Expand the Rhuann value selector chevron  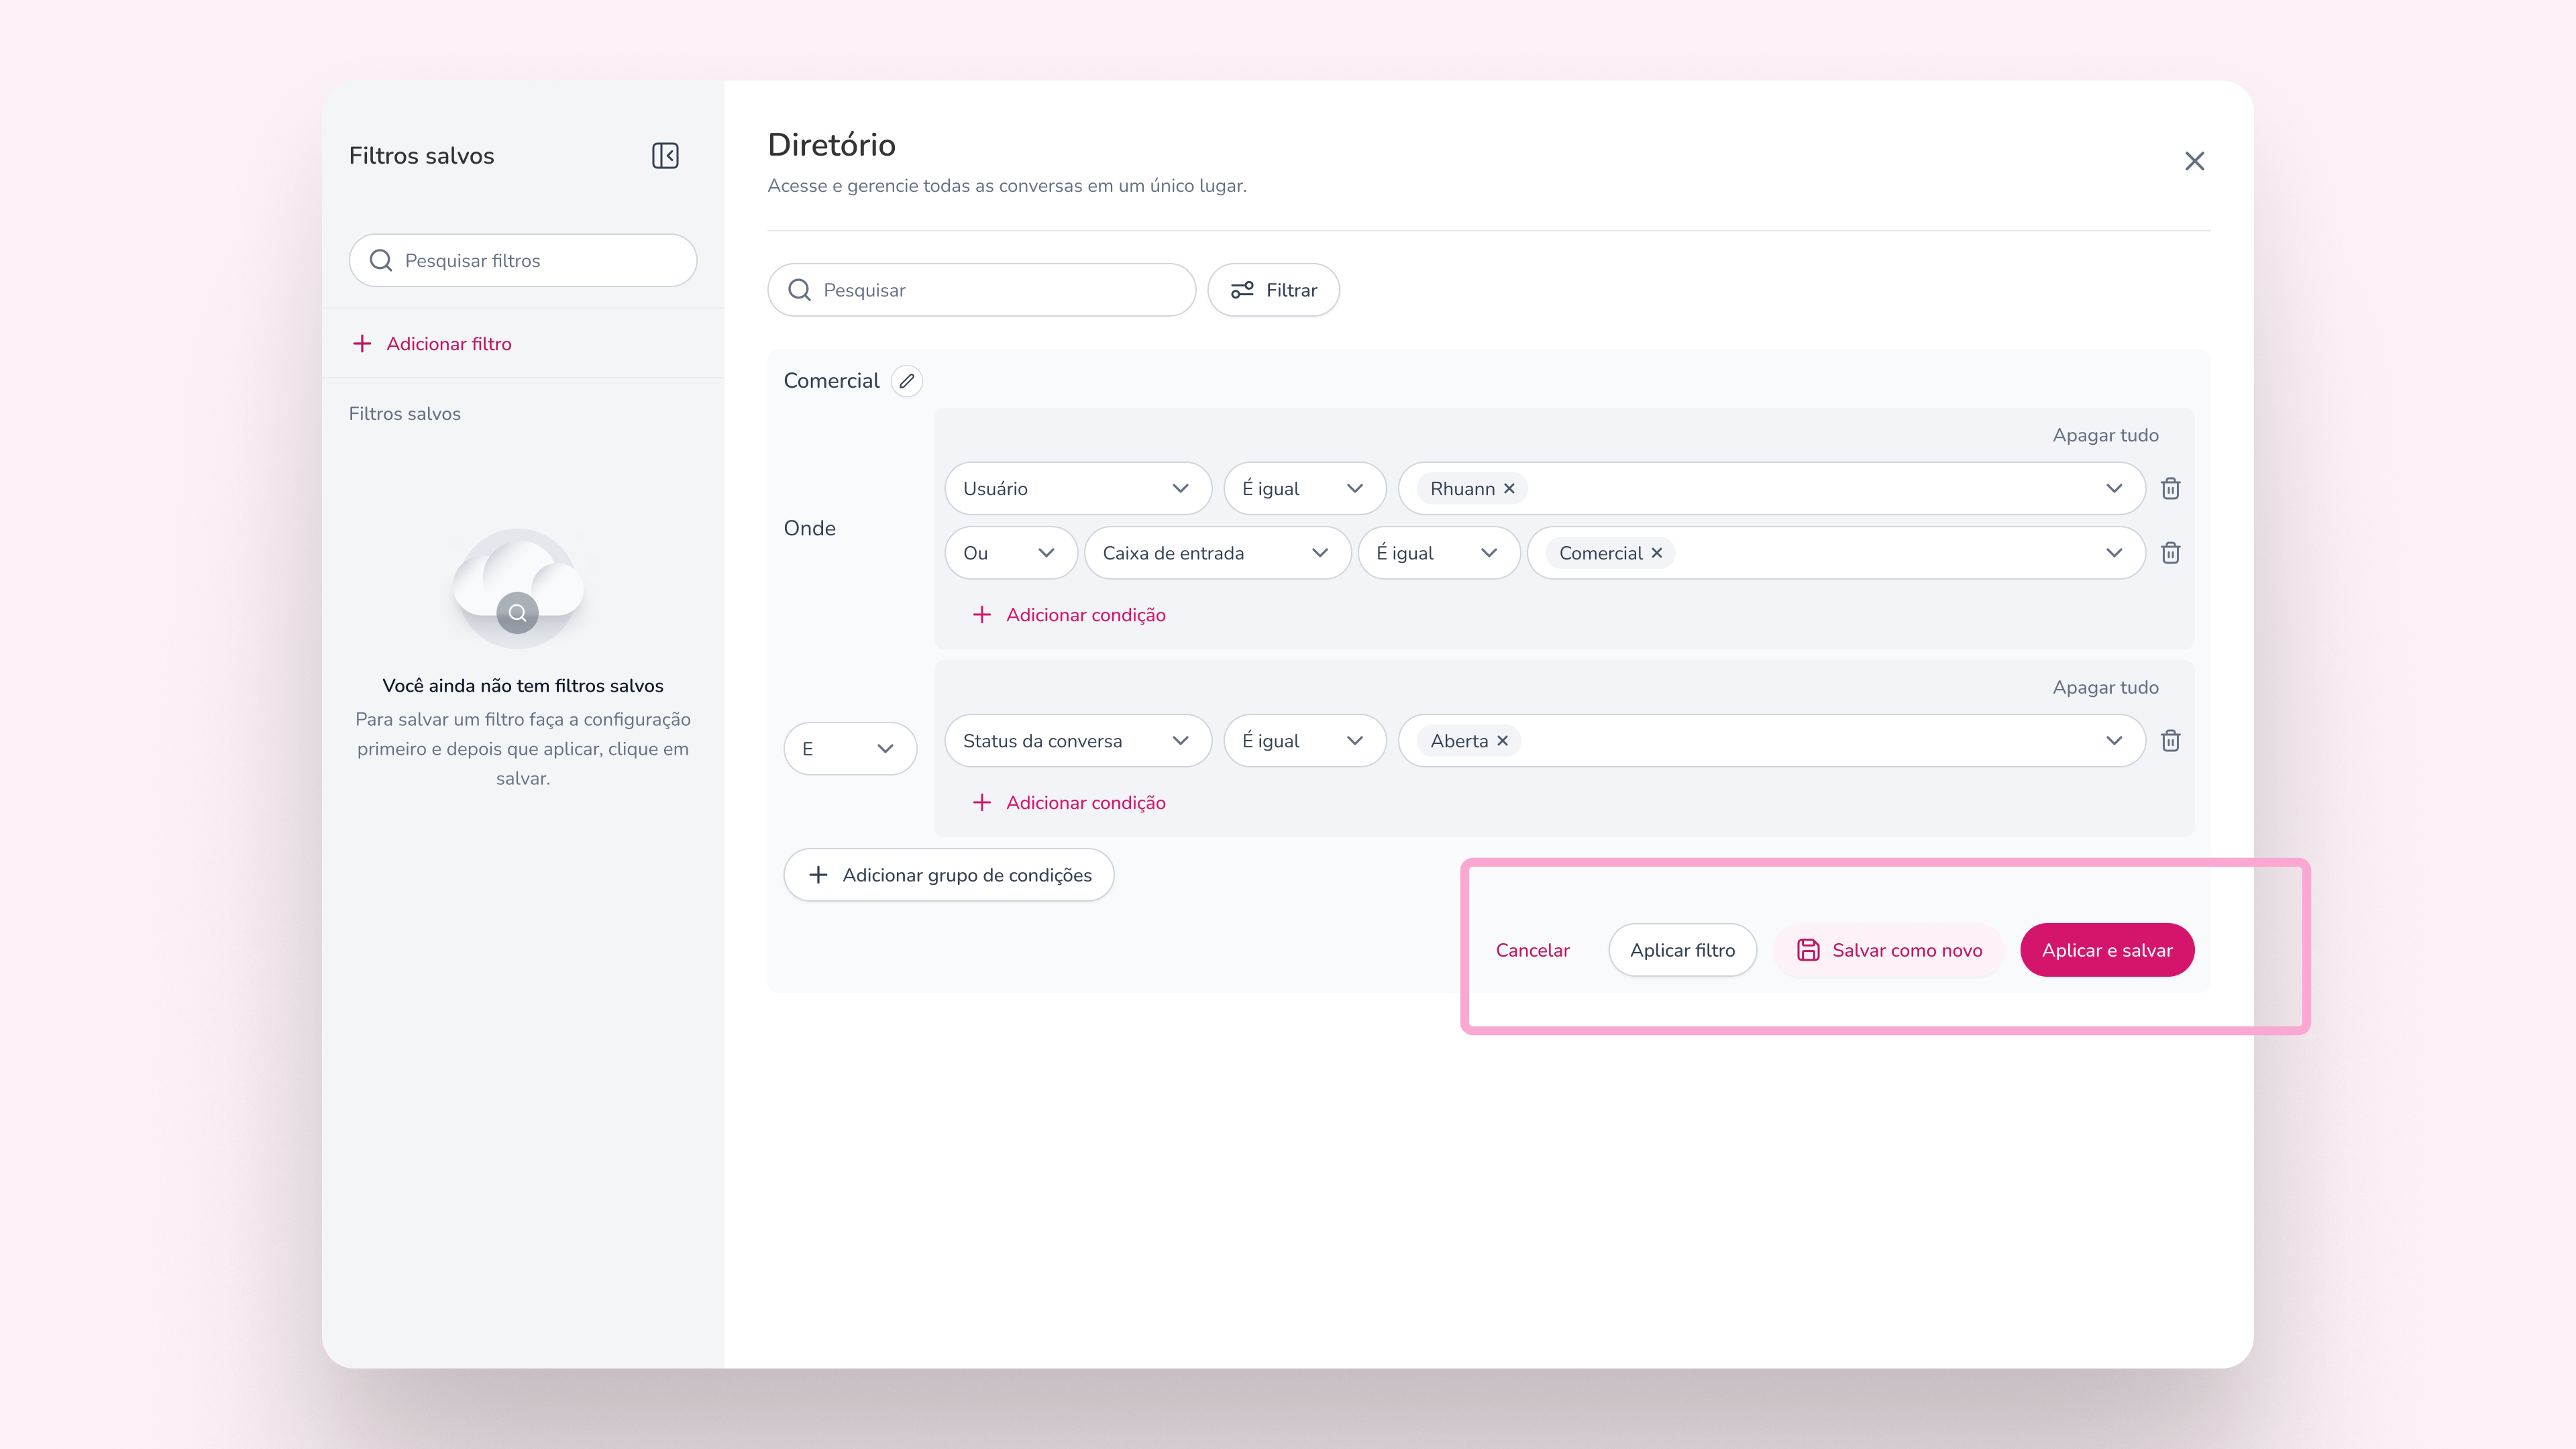point(2113,489)
